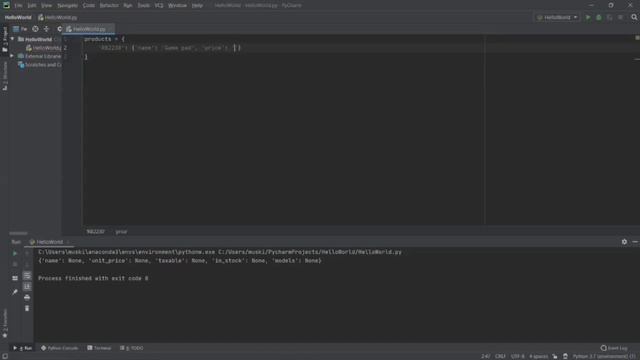Open the View menu
Viewport: 640px width, 360px height.
pyautogui.click(x=47, y=6)
